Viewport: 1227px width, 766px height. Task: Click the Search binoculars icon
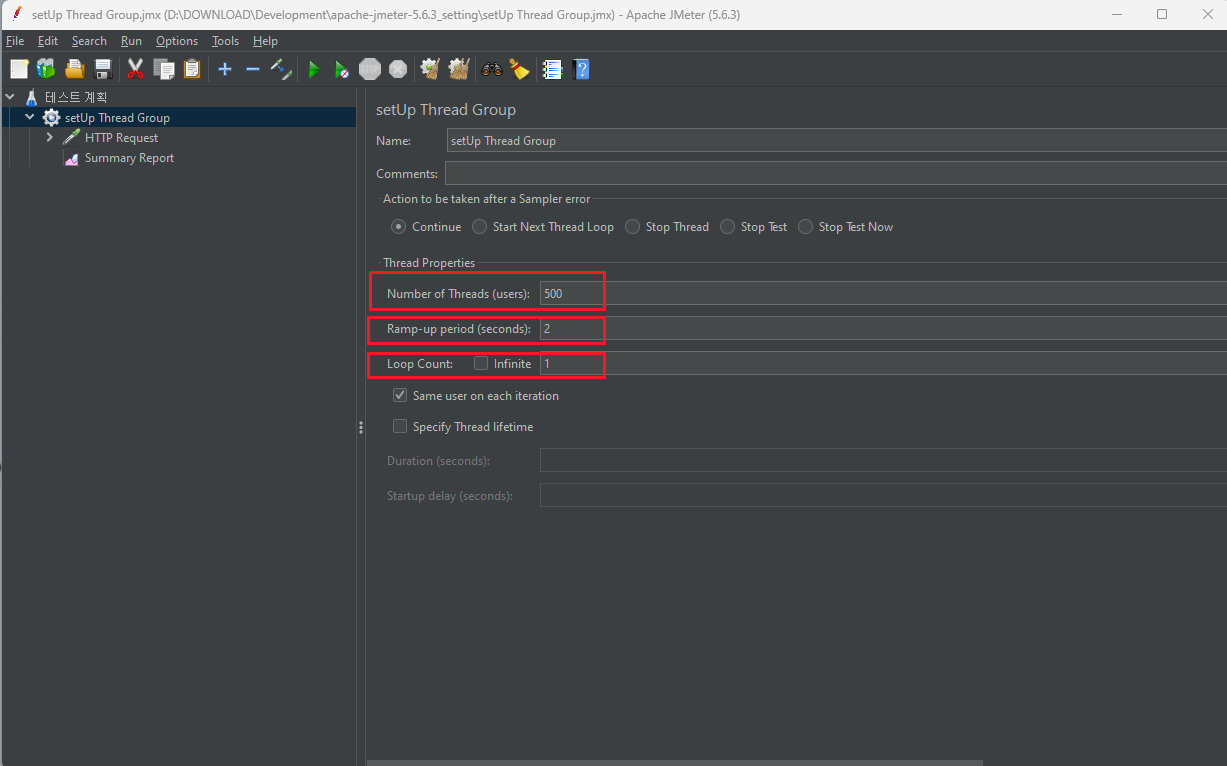point(492,69)
